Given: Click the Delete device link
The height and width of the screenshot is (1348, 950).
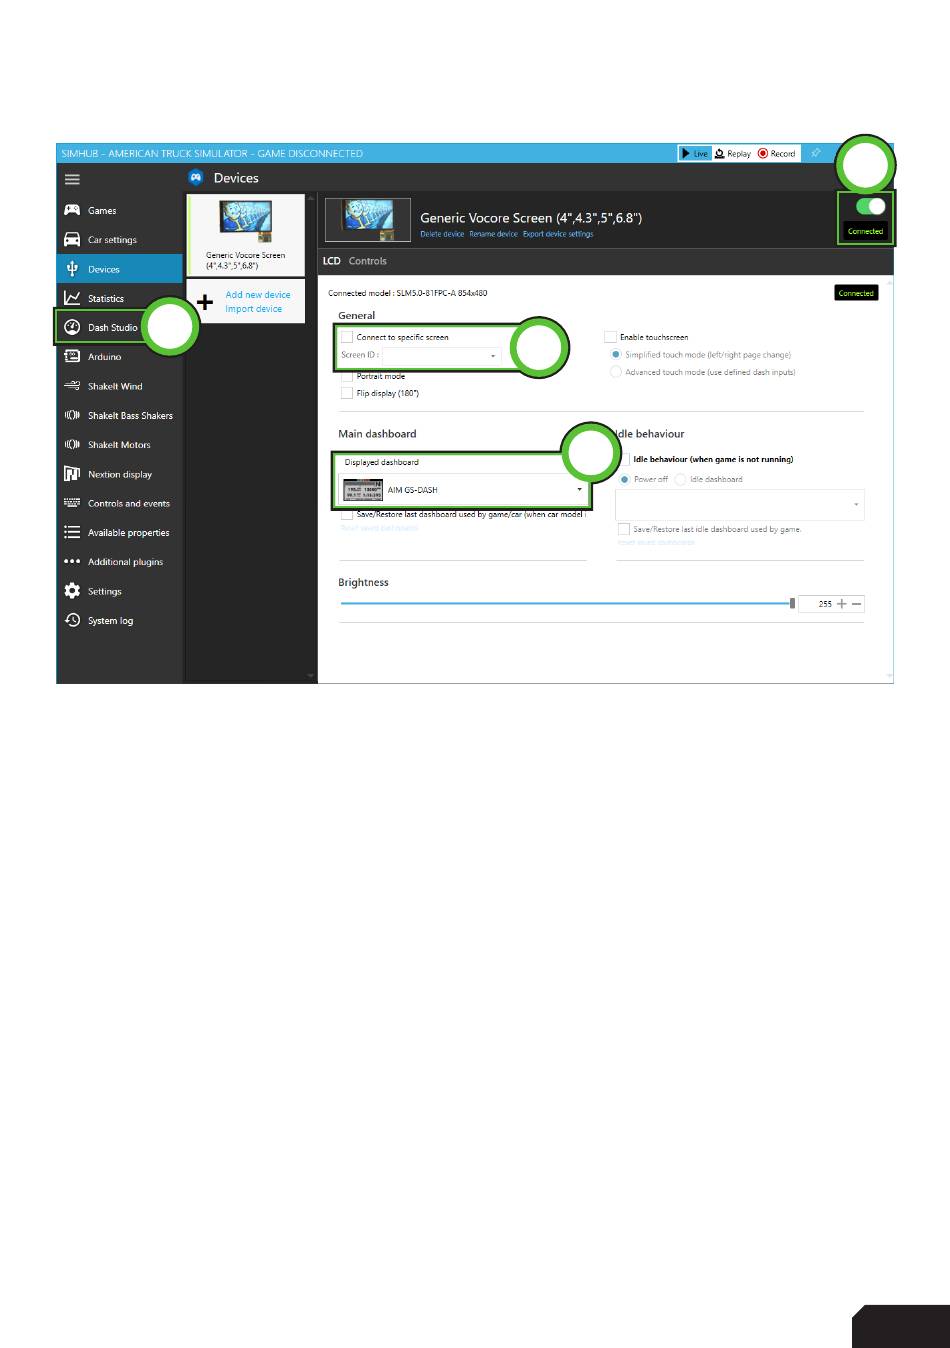Looking at the screenshot, I should [x=442, y=234].
